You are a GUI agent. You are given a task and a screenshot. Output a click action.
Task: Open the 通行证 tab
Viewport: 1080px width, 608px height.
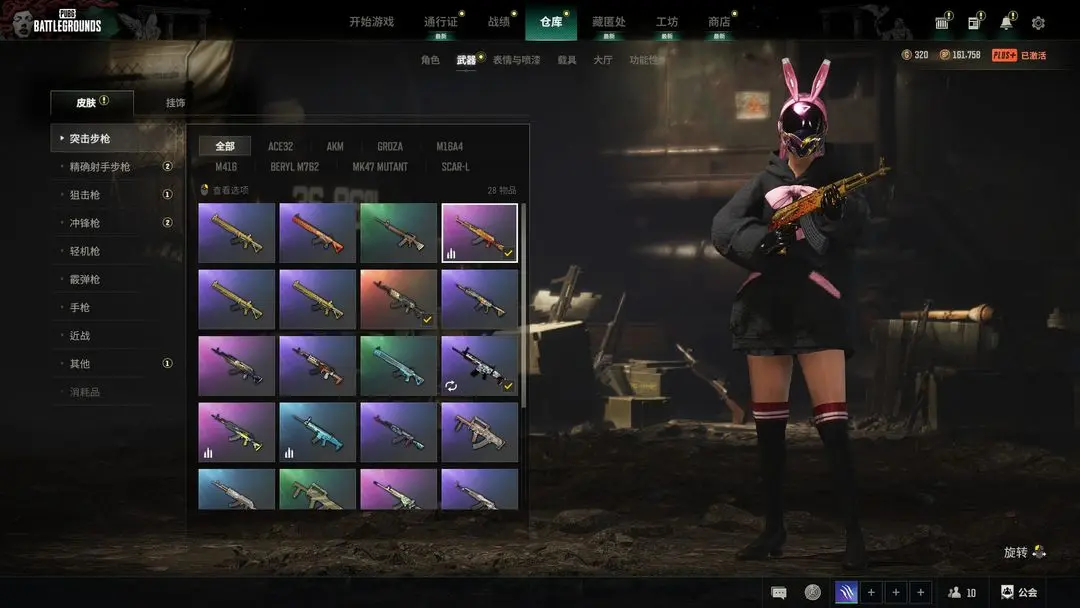pyautogui.click(x=441, y=22)
